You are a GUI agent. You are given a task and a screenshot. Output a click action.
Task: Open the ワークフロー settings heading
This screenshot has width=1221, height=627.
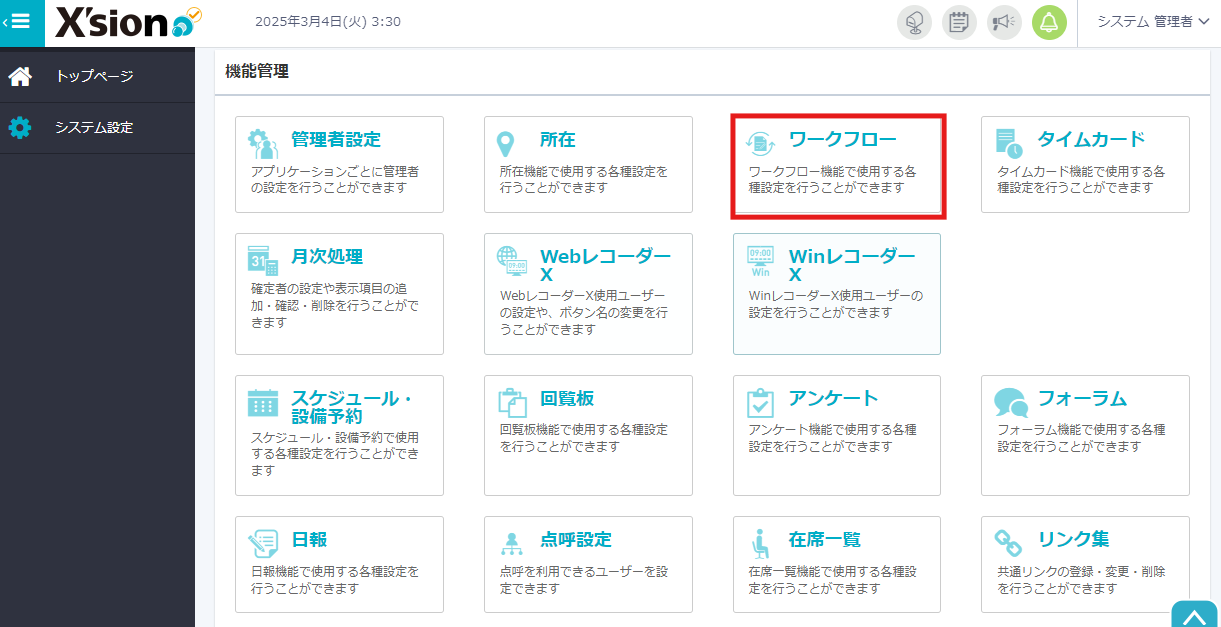pyautogui.click(x=843, y=139)
